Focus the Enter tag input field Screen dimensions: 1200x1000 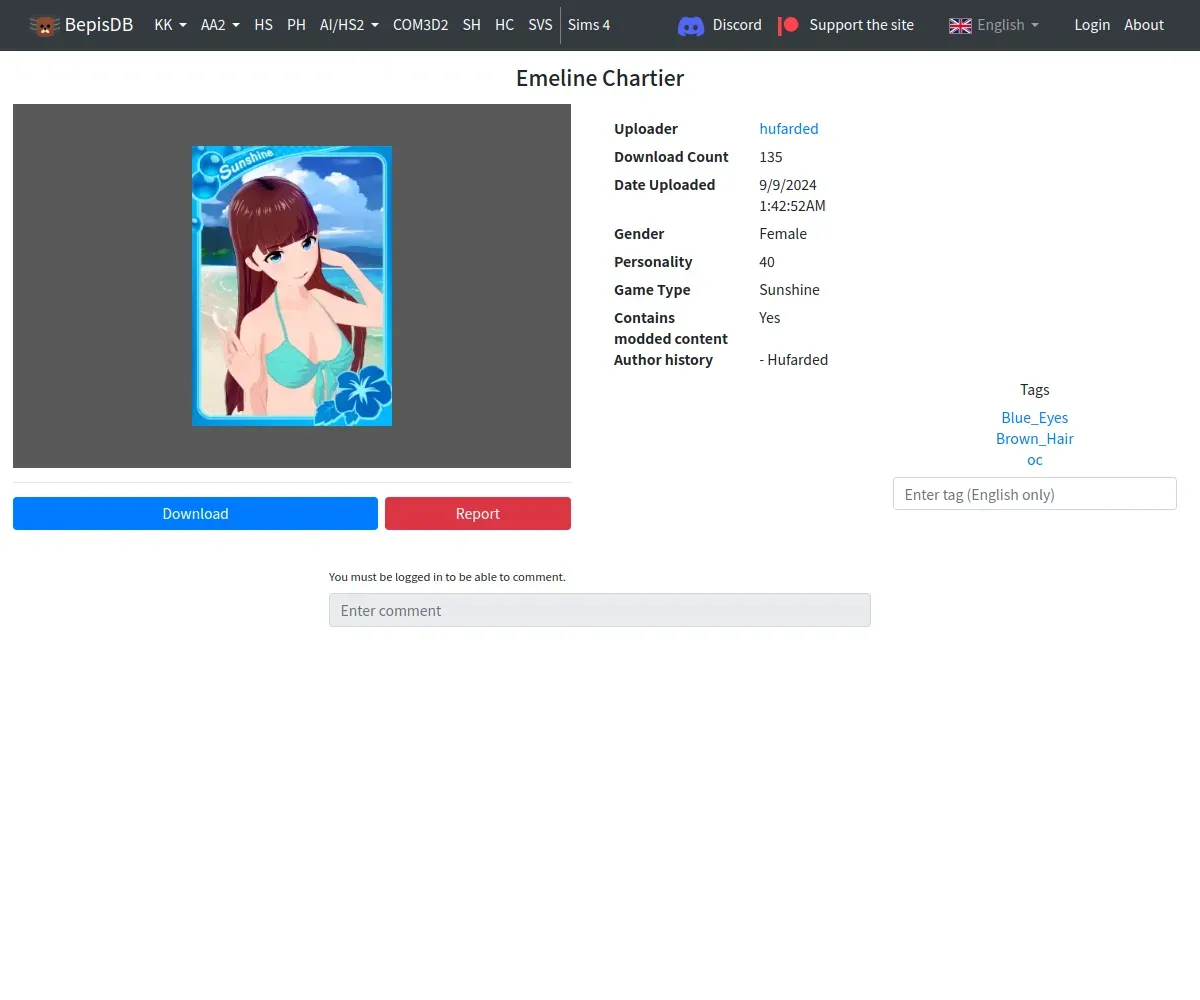(1035, 494)
